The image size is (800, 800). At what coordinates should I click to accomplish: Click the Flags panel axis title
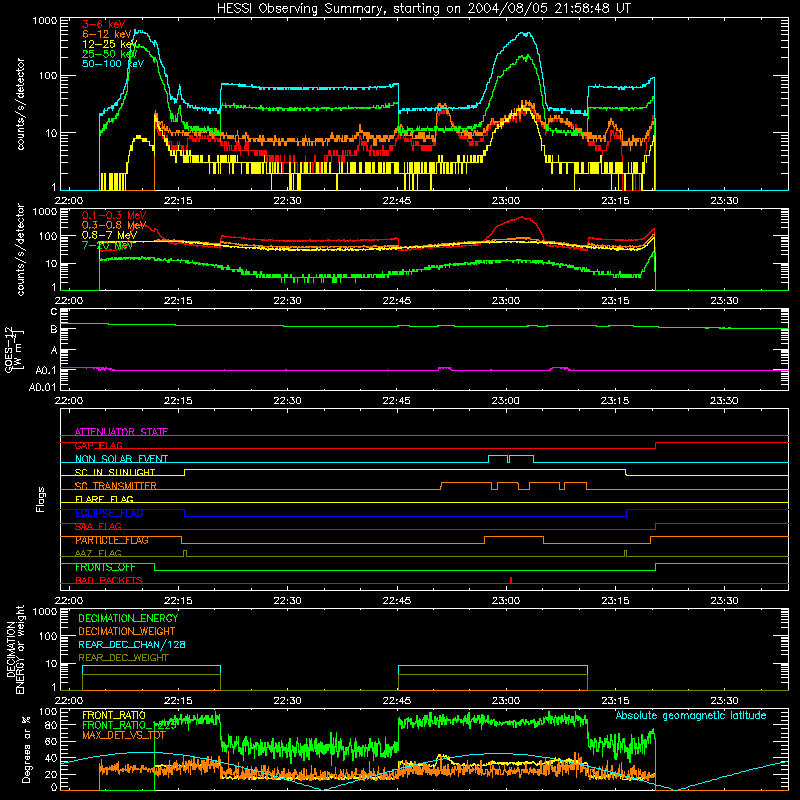[x=40, y=499]
